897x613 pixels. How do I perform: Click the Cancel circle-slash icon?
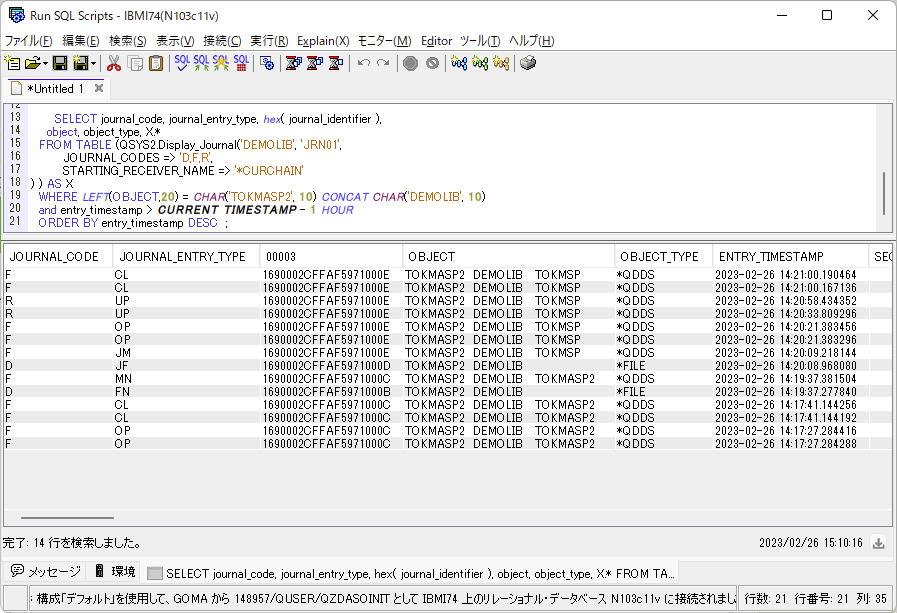point(432,63)
